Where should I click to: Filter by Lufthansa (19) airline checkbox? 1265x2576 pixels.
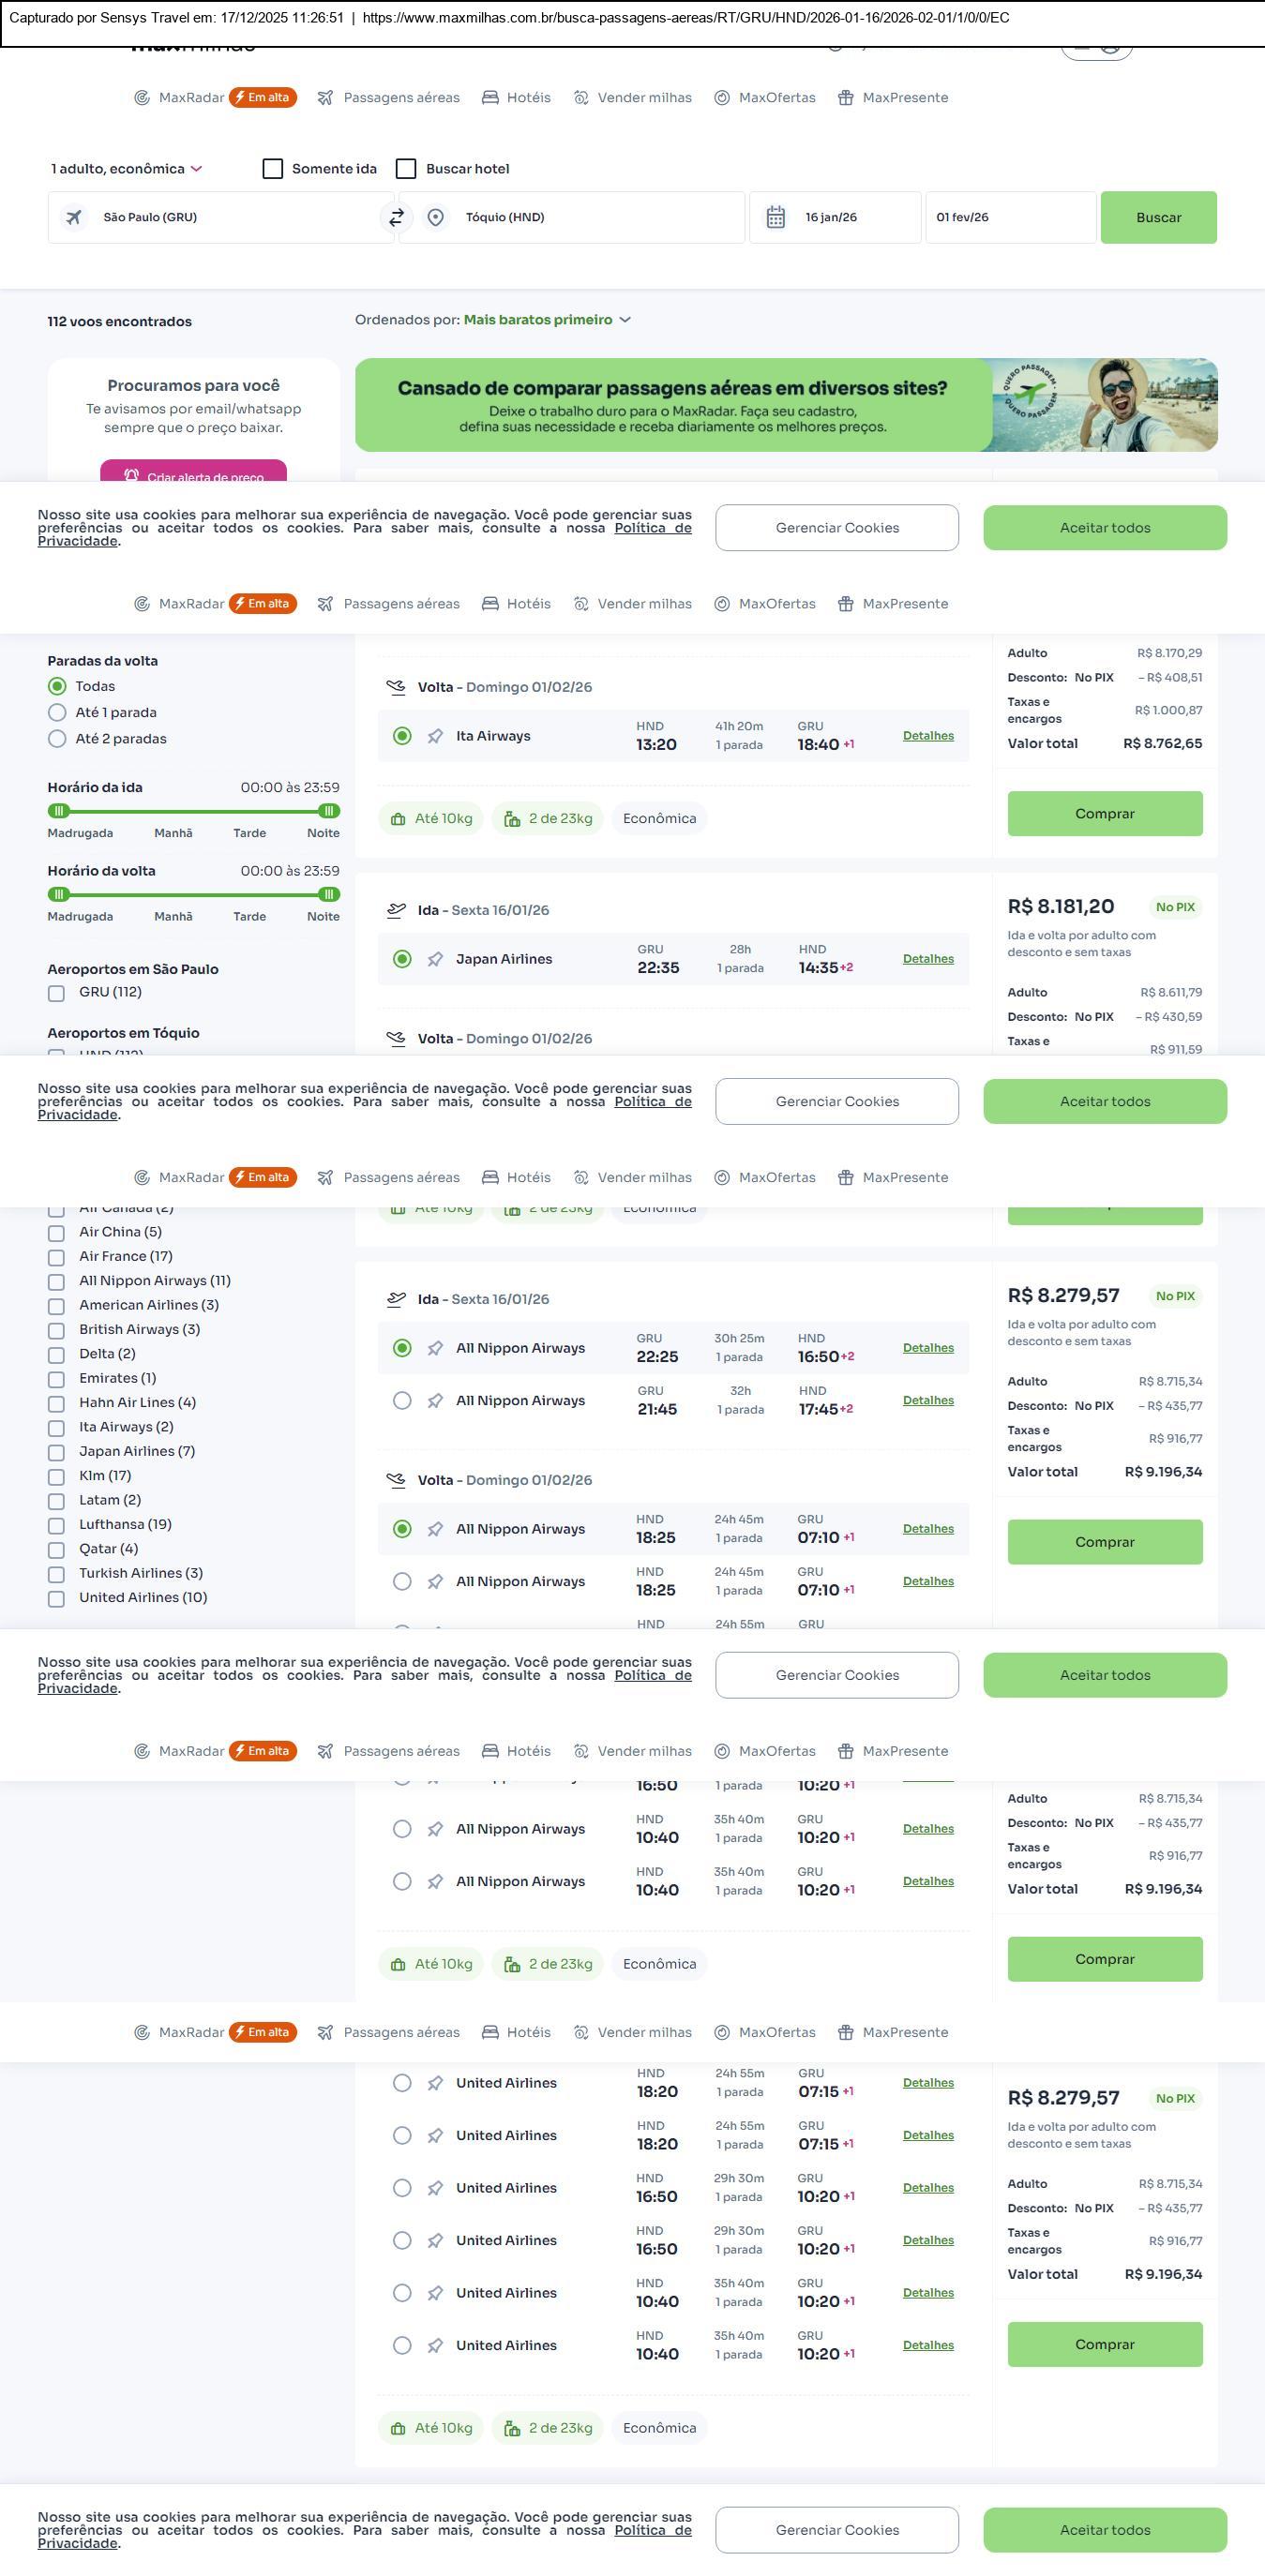57,1525
